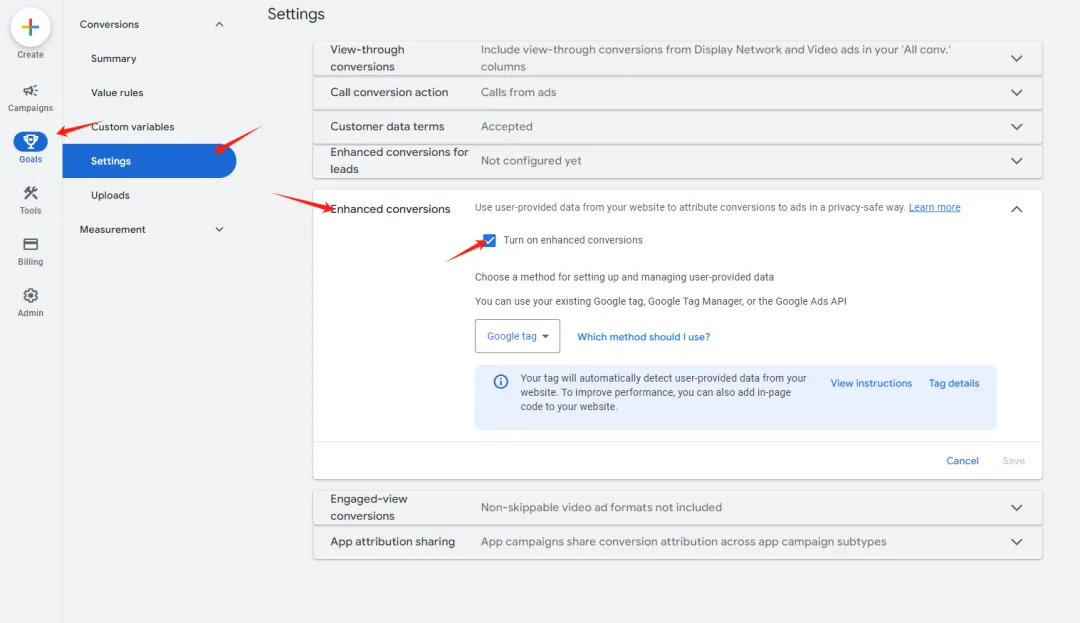The width and height of the screenshot is (1080, 623).
Task: Click the Settings page heading
Action: click(x=296, y=14)
